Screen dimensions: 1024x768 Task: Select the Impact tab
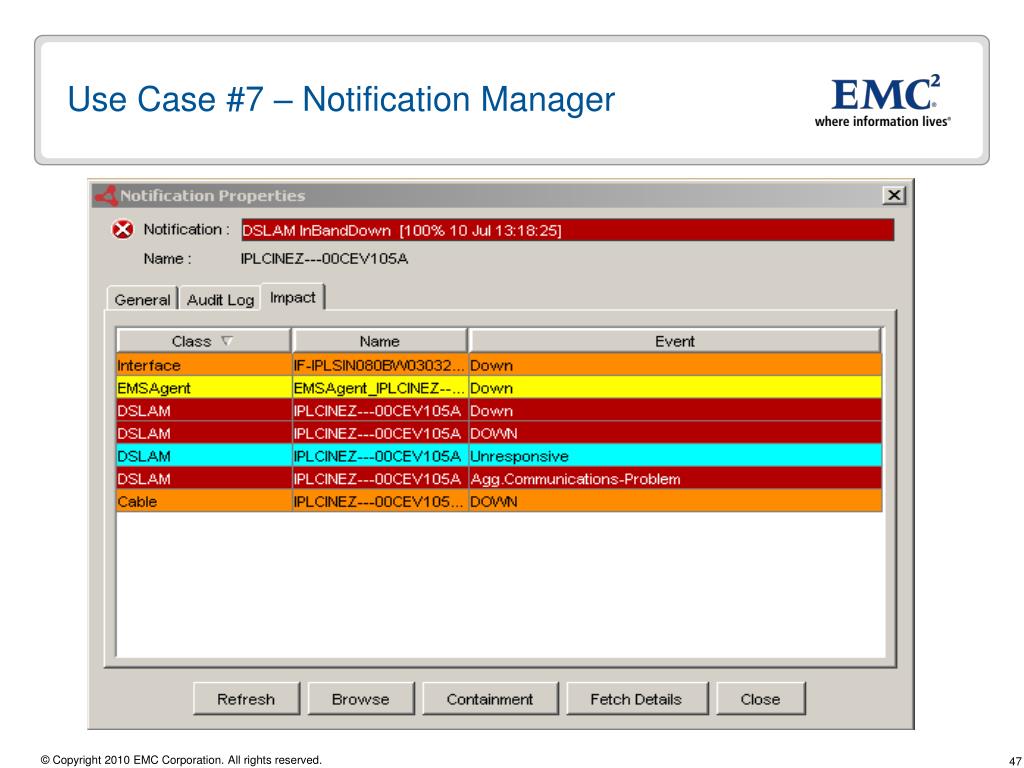tap(293, 297)
